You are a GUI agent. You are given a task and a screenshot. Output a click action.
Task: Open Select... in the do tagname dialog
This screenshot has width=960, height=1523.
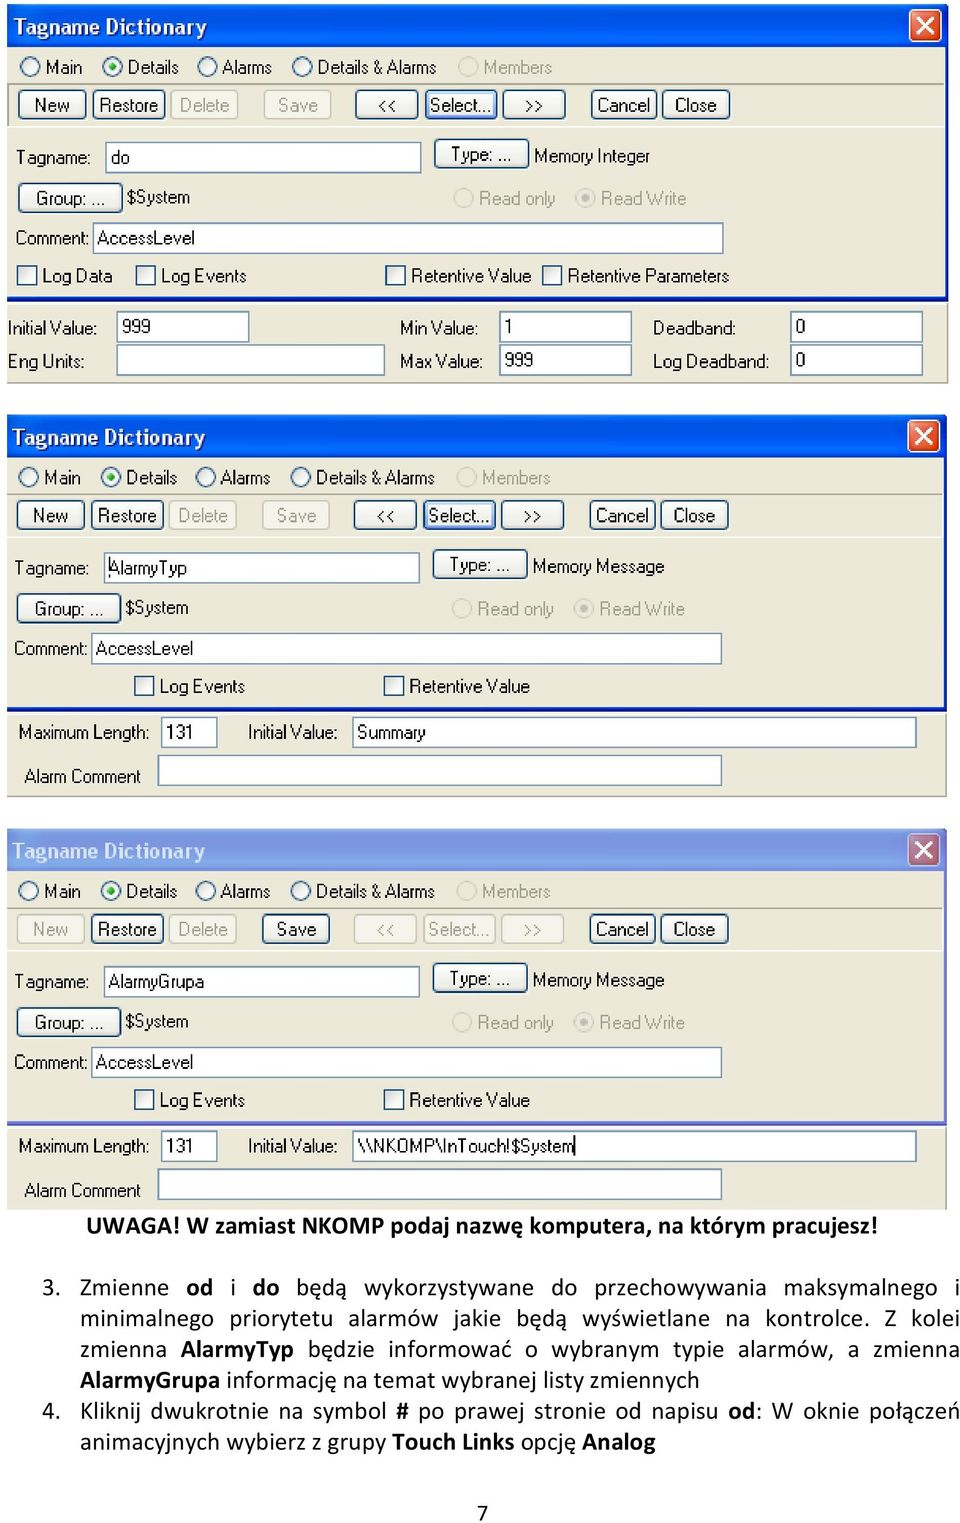pyautogui.click(x=461, y=105)
